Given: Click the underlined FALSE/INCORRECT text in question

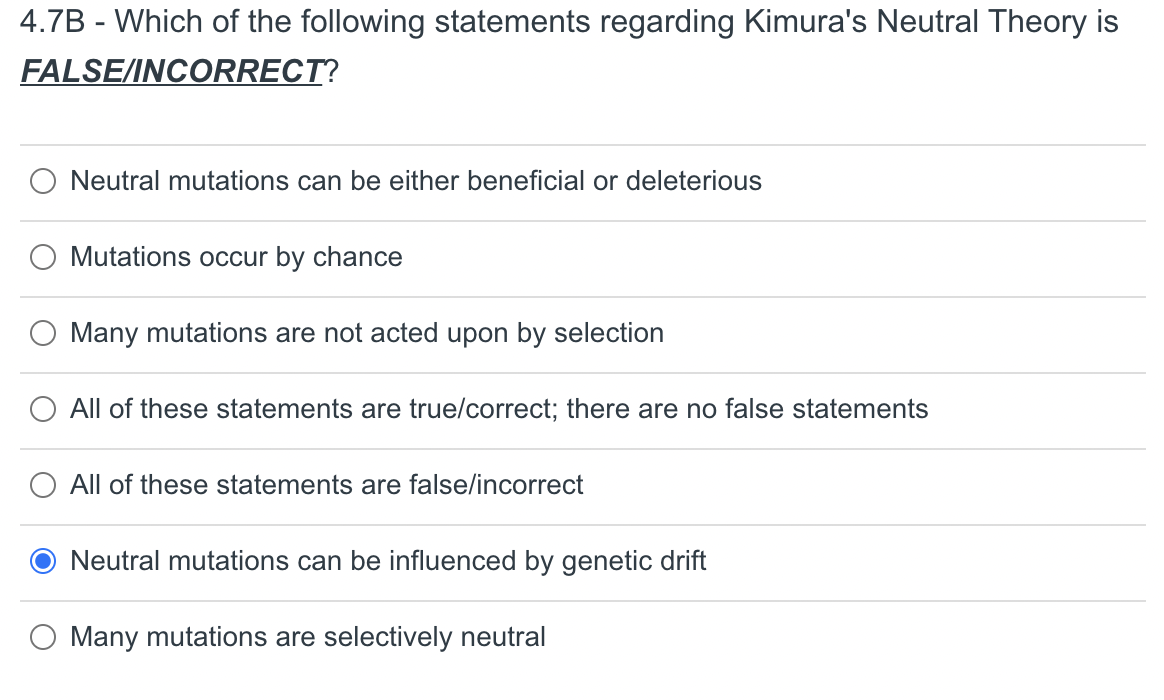Looking at the screenshot, I should coord(171,72).
